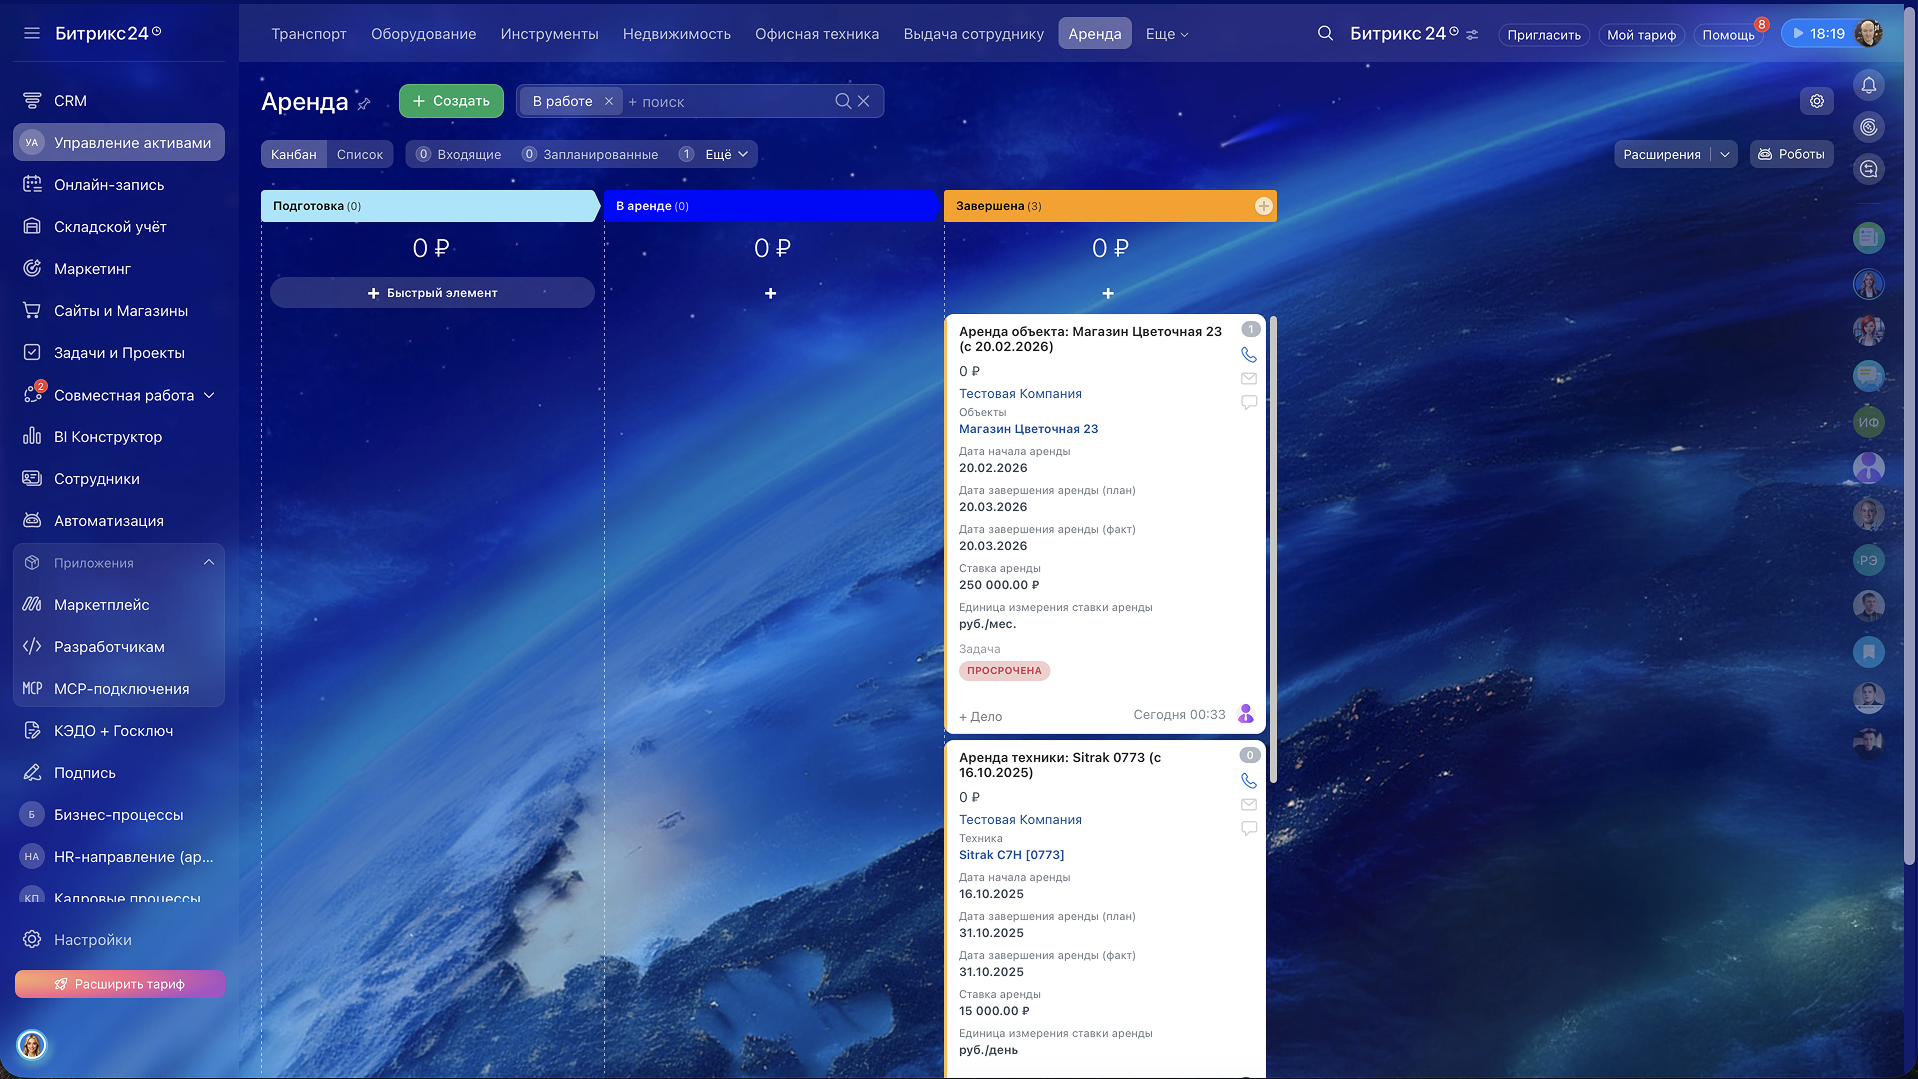Switch to the Недвижимость tab
Image resolution: width=1918 pixels, height=1079 pixels.
point(677,34)
